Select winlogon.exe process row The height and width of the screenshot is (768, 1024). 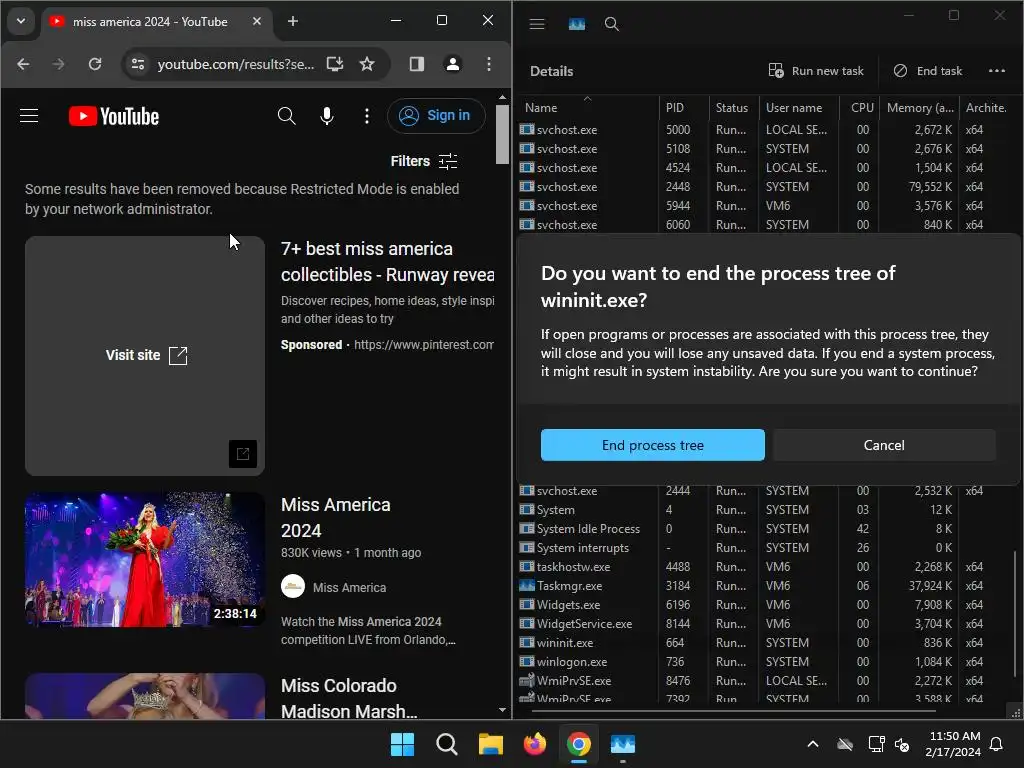pos(764,661)
